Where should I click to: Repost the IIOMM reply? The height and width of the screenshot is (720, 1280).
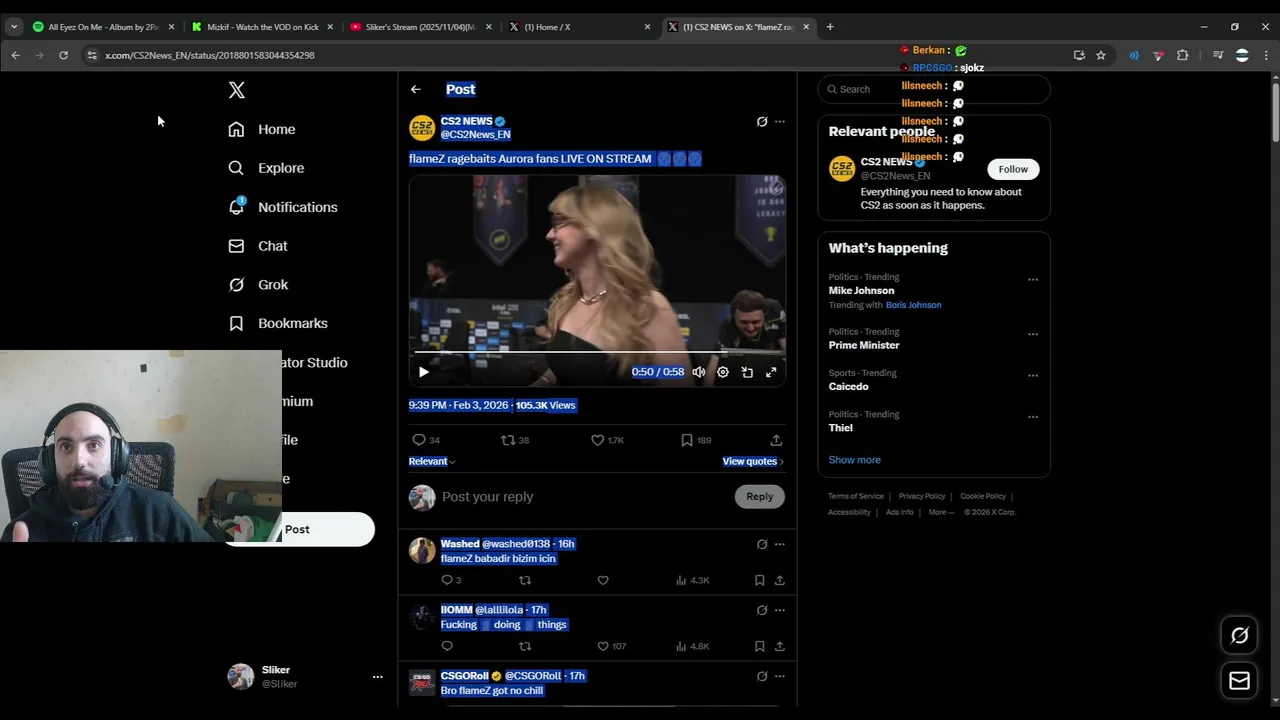click(525, 646)
